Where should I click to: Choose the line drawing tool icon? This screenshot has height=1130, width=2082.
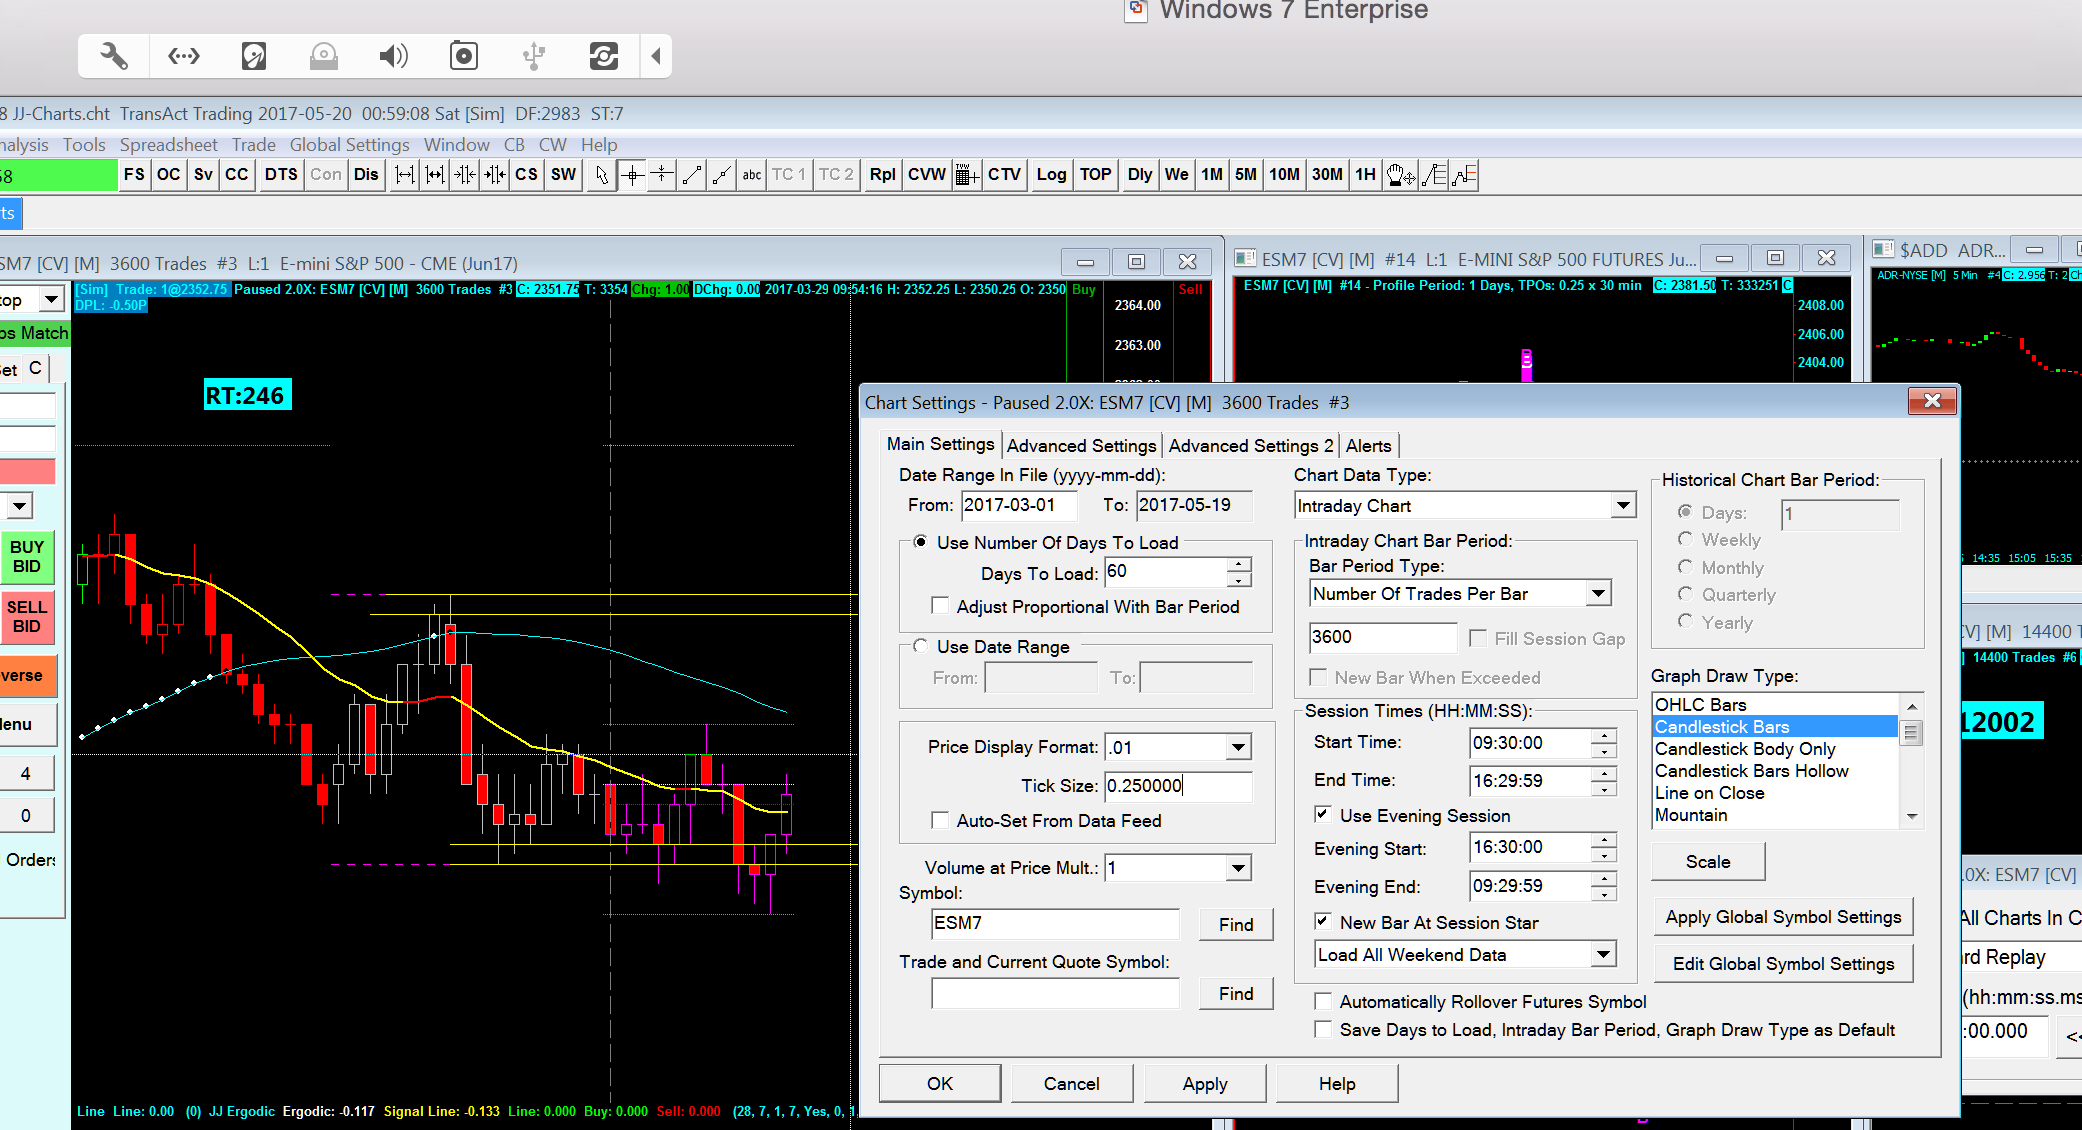[692, 175]
